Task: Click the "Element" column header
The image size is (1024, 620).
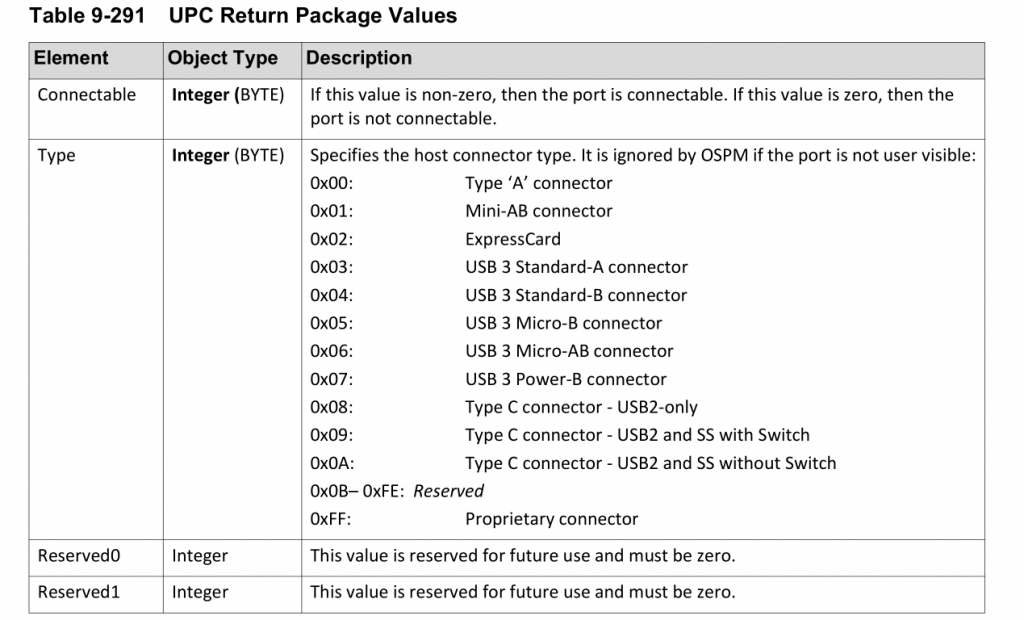Action: [x=71, y=58]
